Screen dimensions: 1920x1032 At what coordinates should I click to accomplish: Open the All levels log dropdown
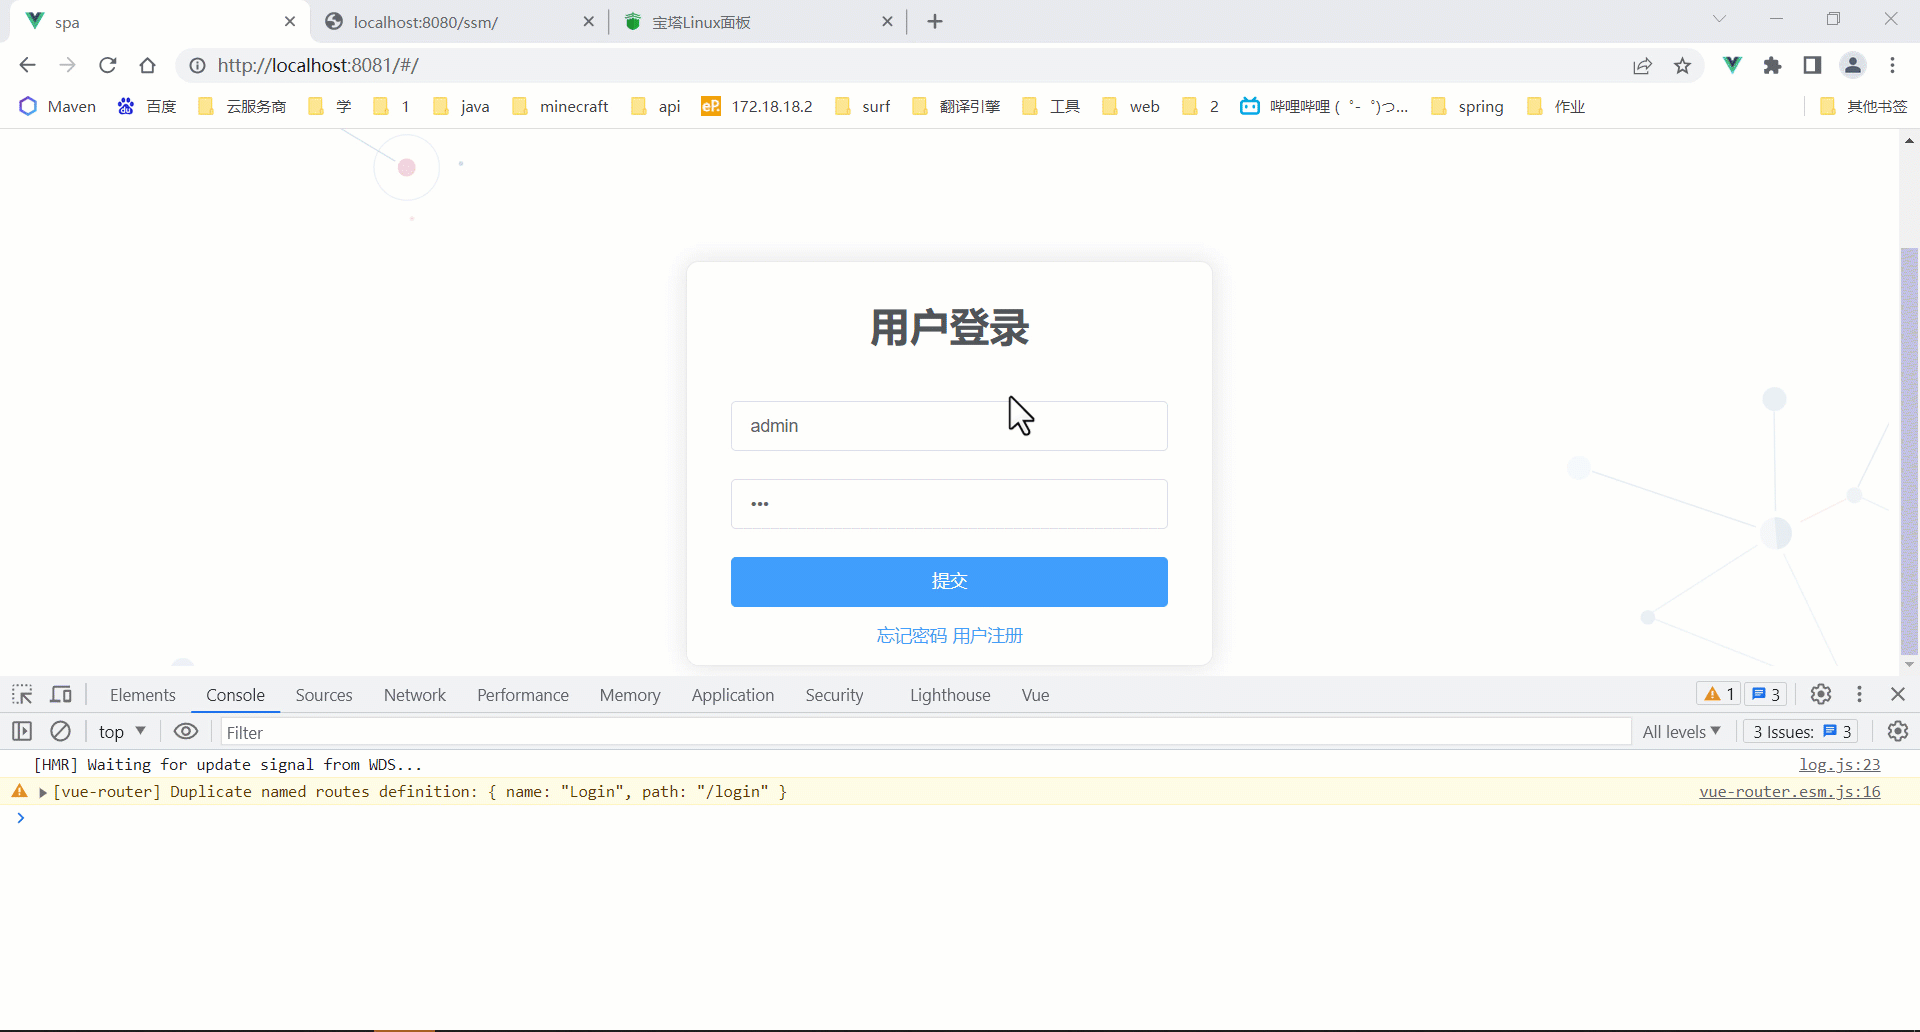click(x=1681, y=731)
